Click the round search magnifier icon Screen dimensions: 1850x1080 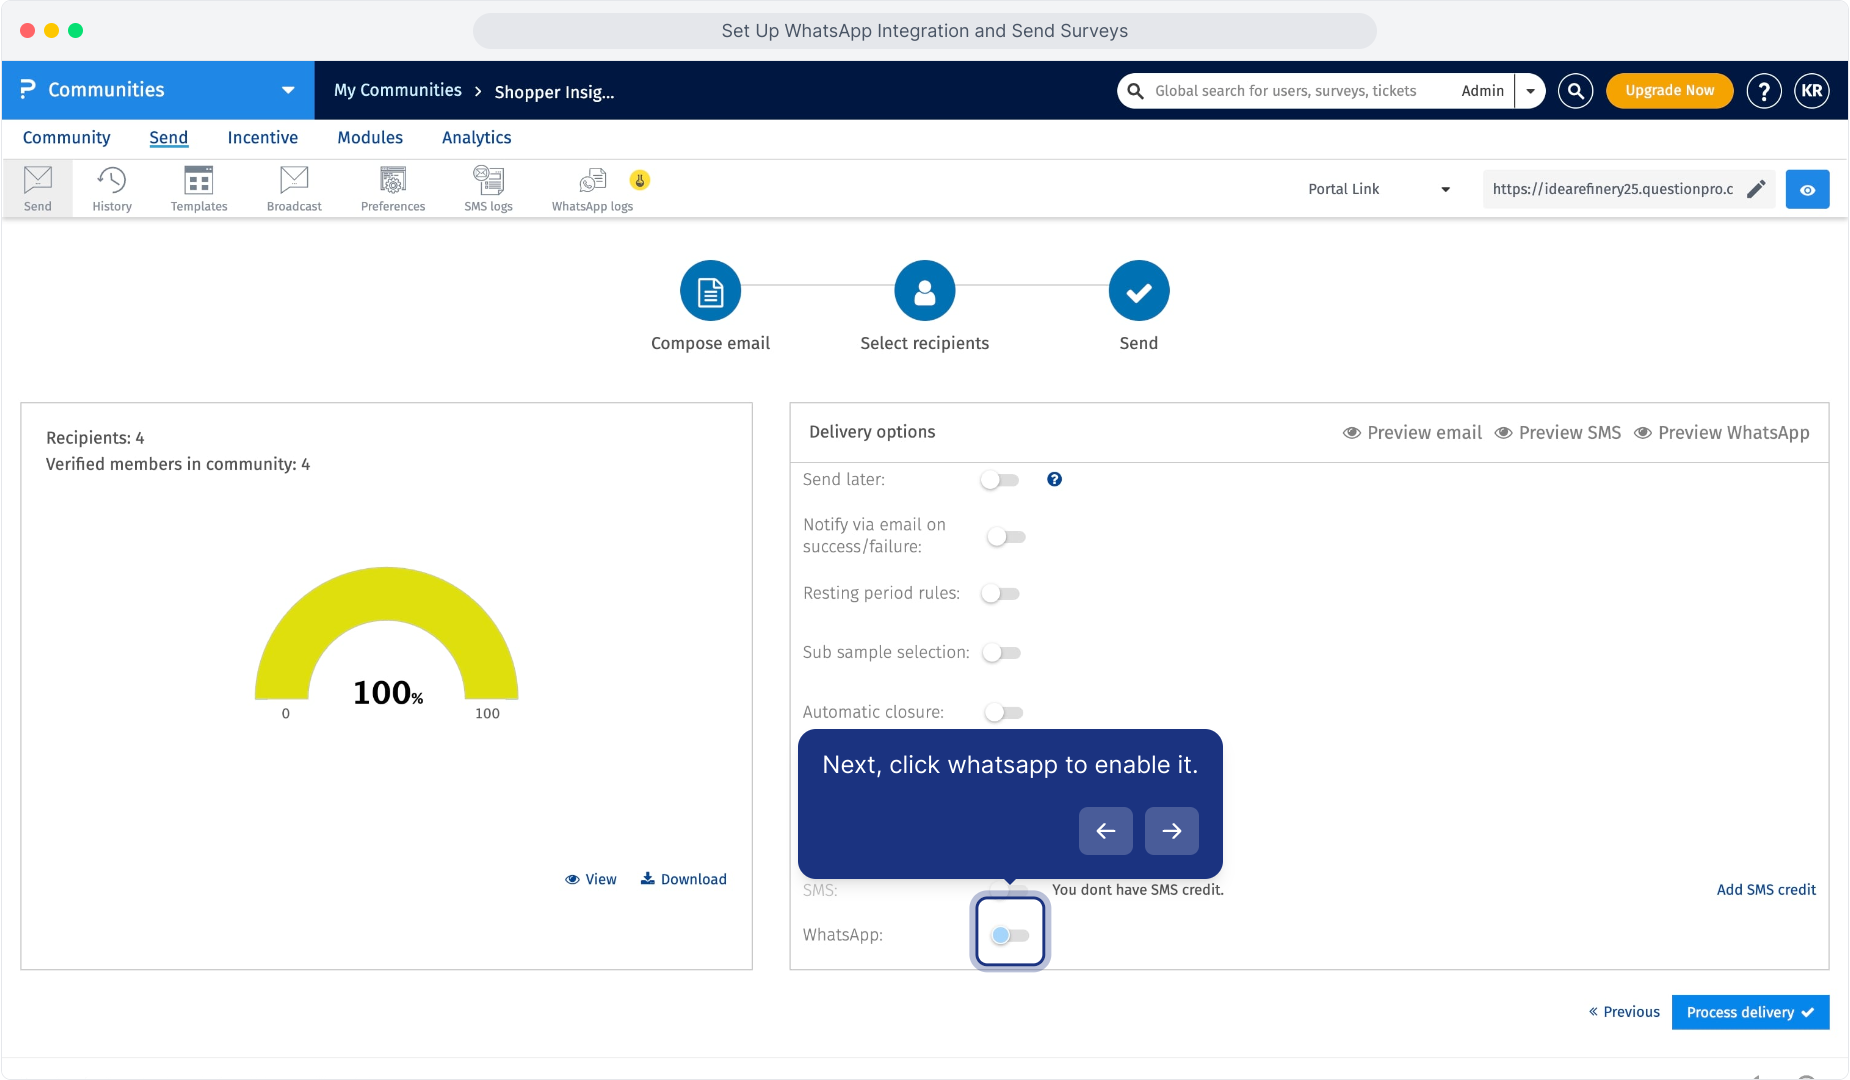pos(1575,91)
